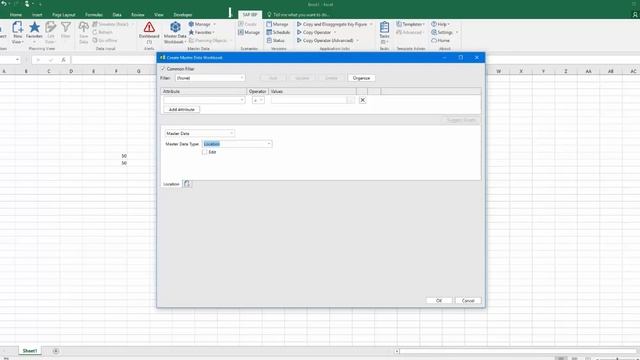Run the Copy Operator job

pos(316,32)
